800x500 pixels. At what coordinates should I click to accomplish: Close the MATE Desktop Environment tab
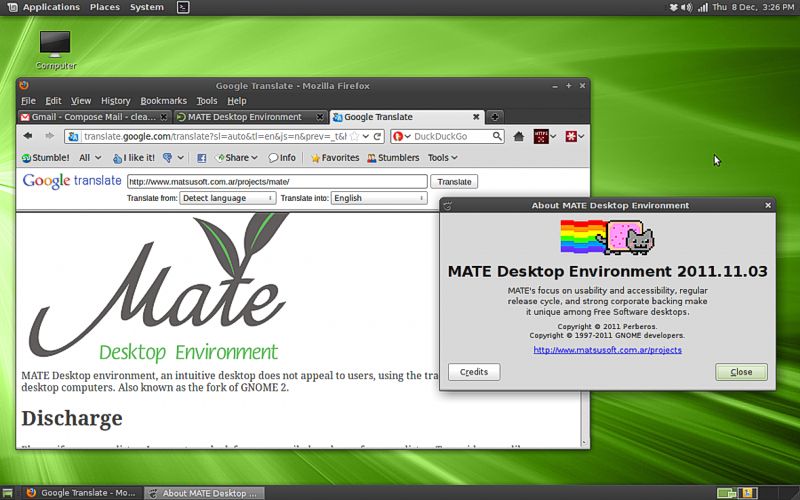320,117
